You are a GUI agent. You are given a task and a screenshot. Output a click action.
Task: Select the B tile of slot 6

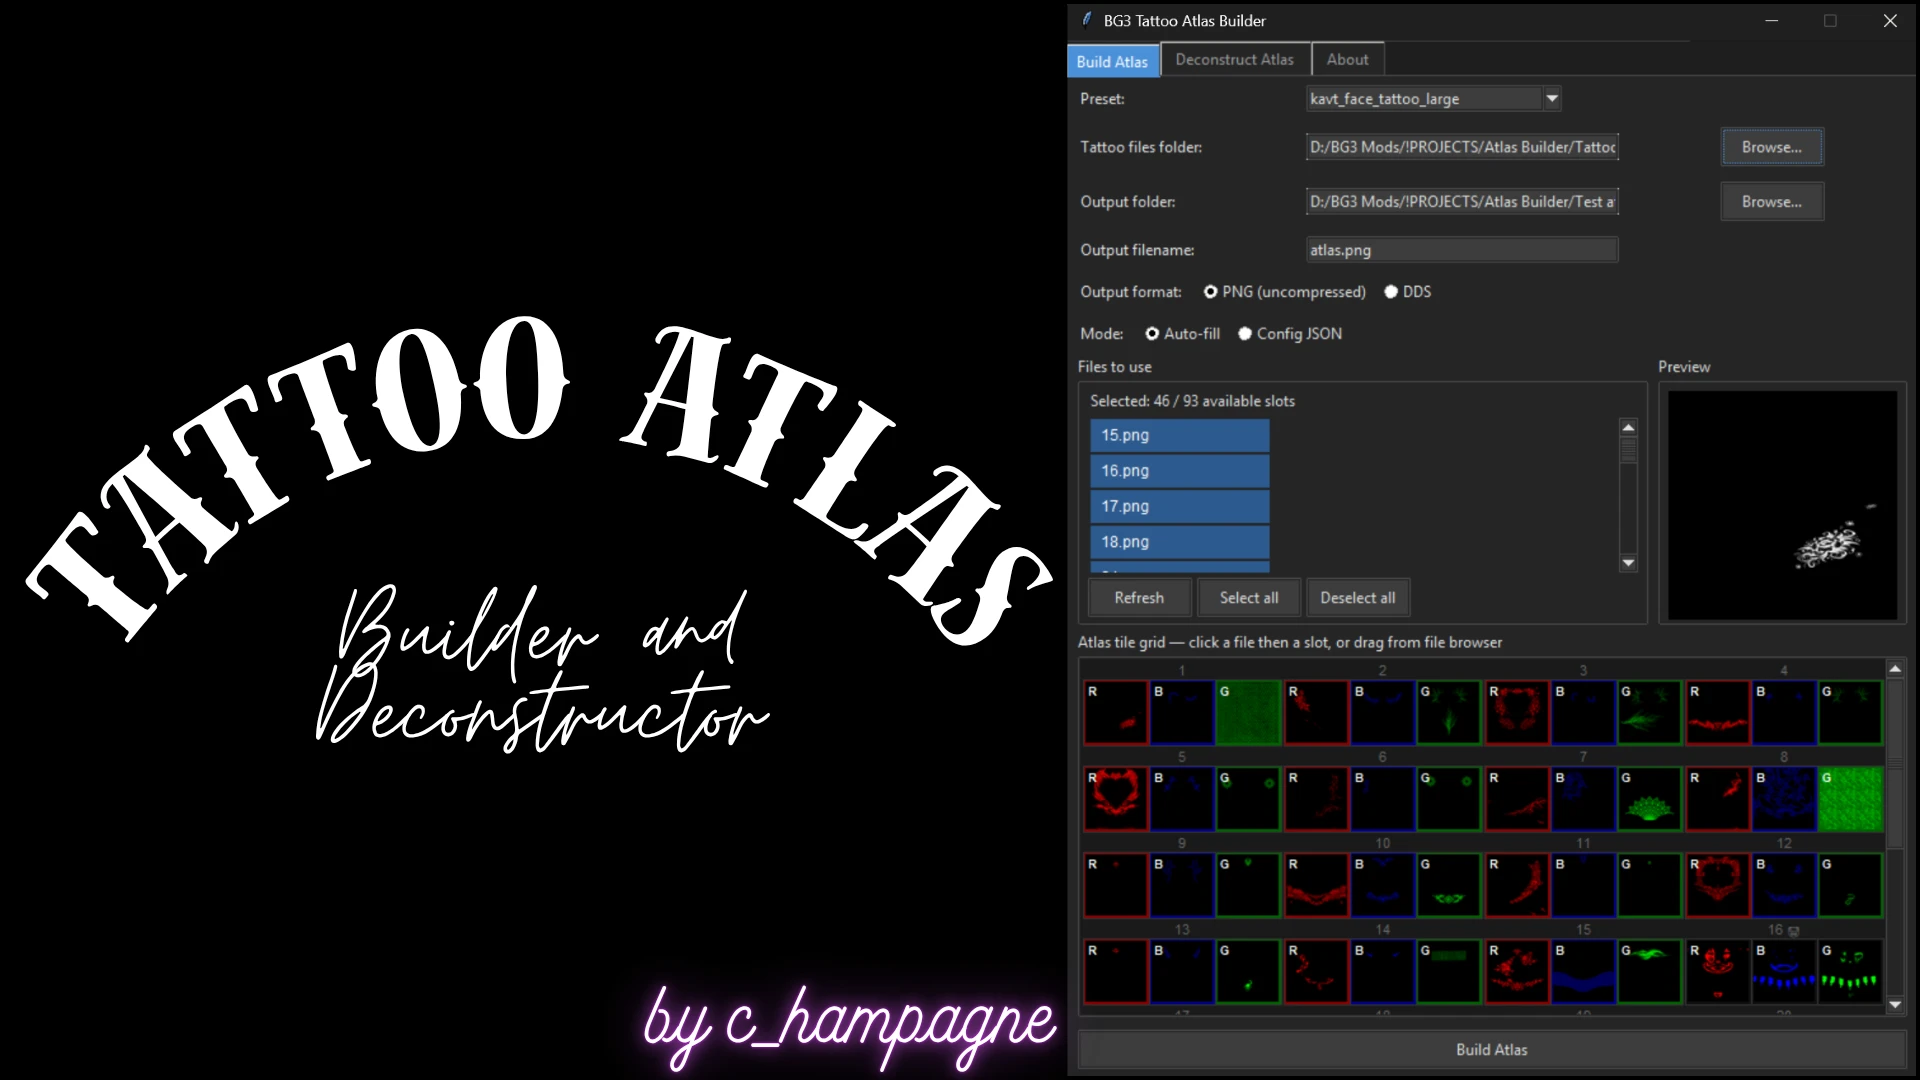click(1382, 799)
